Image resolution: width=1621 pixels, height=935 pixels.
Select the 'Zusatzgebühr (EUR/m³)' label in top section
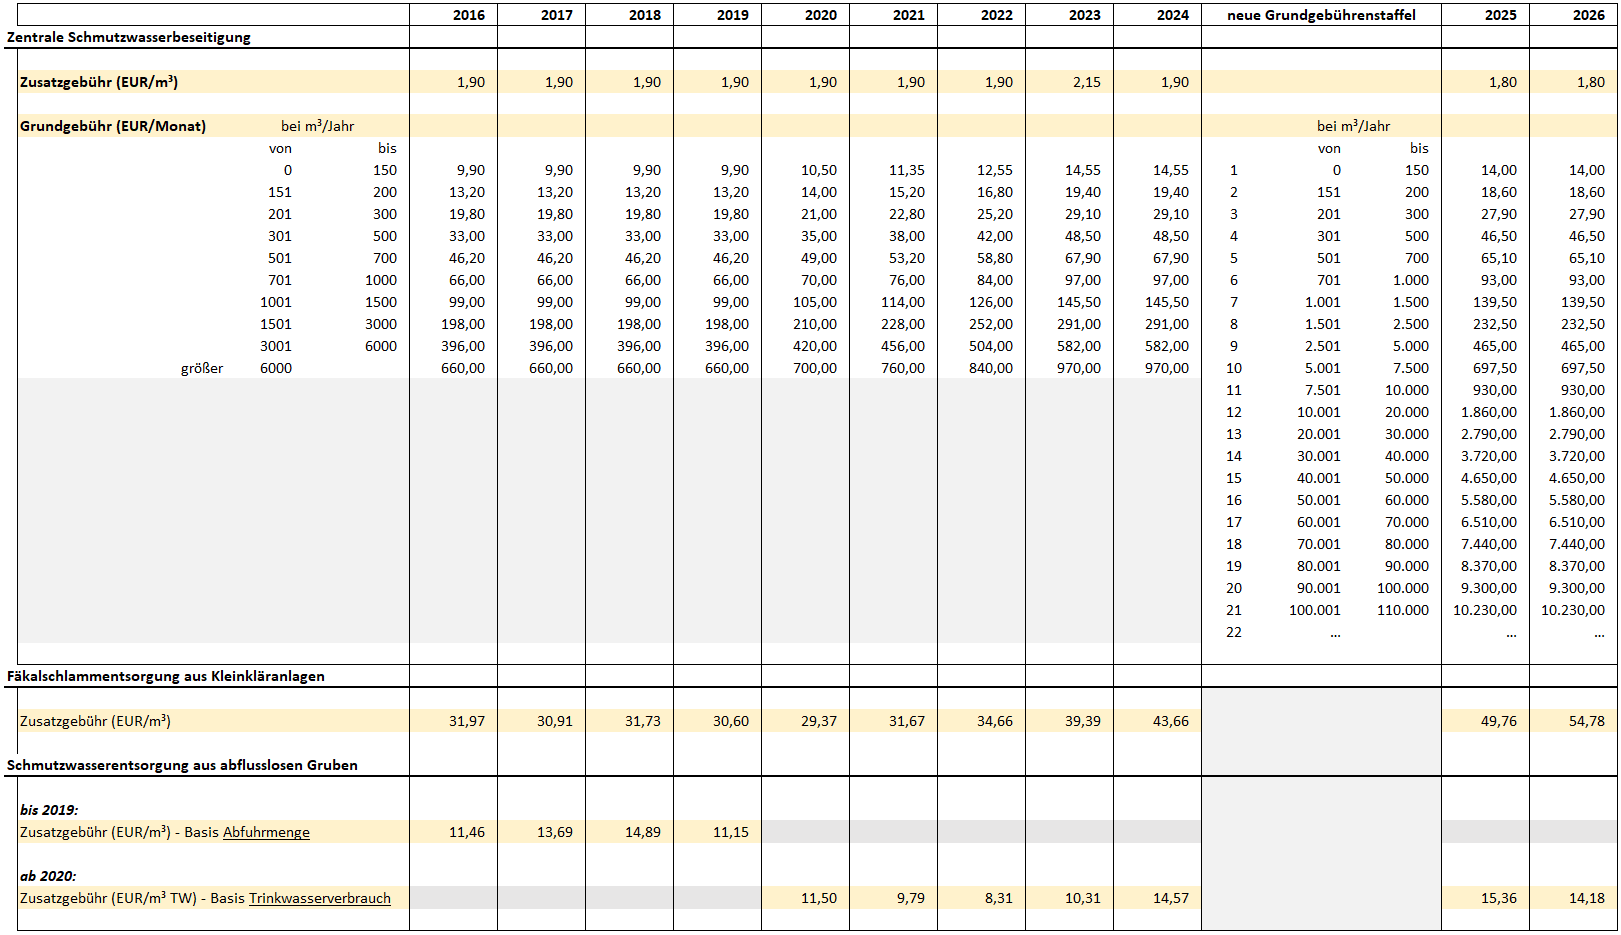(99, 82)
